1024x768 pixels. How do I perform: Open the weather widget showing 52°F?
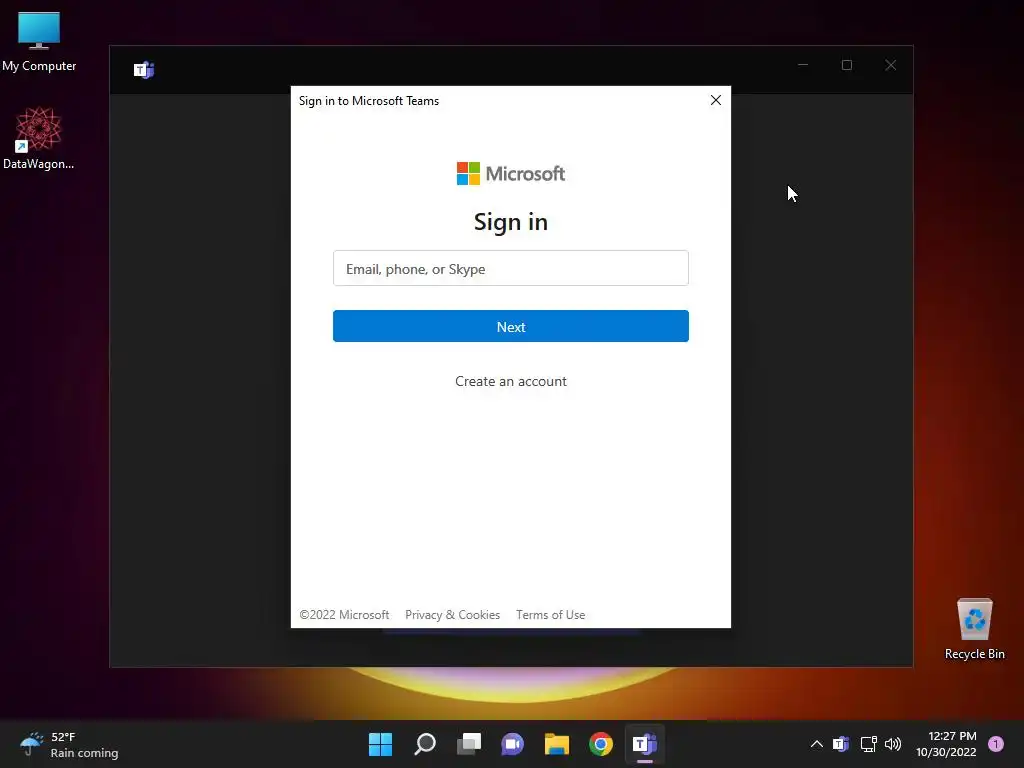[x=69, y=744]
